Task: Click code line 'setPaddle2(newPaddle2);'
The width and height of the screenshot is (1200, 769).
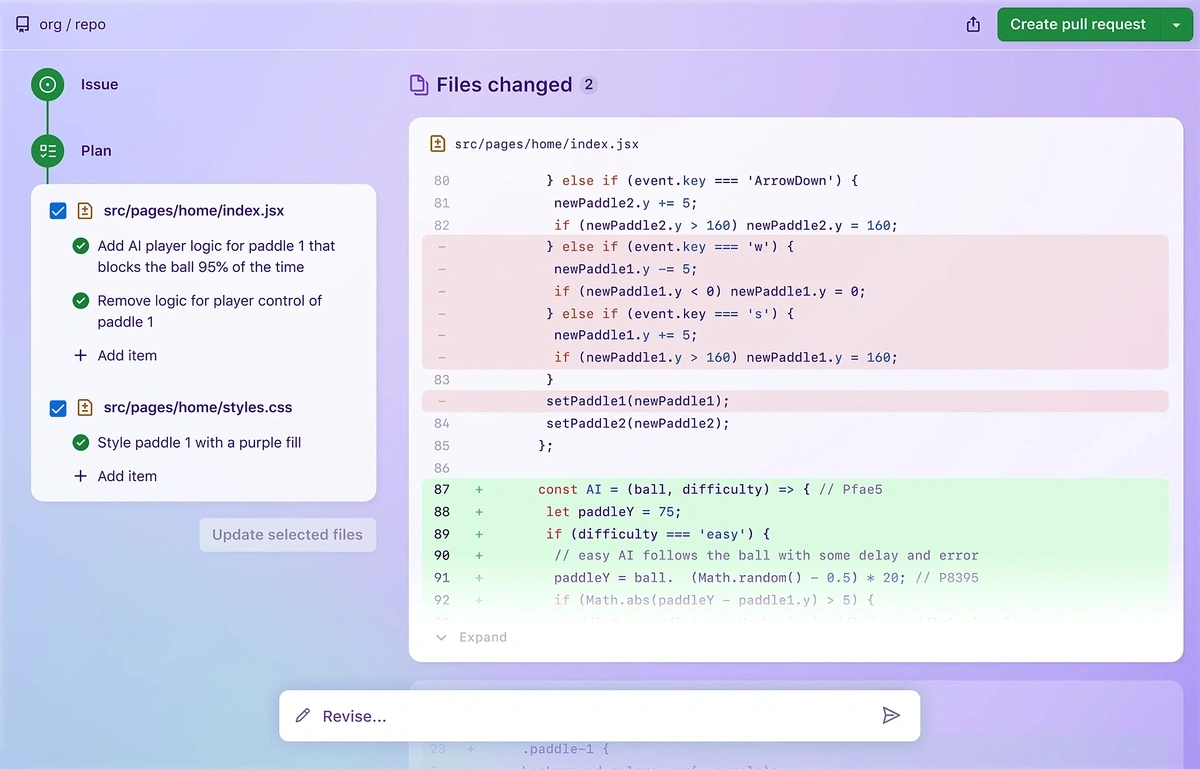Action: pos(638,423)
